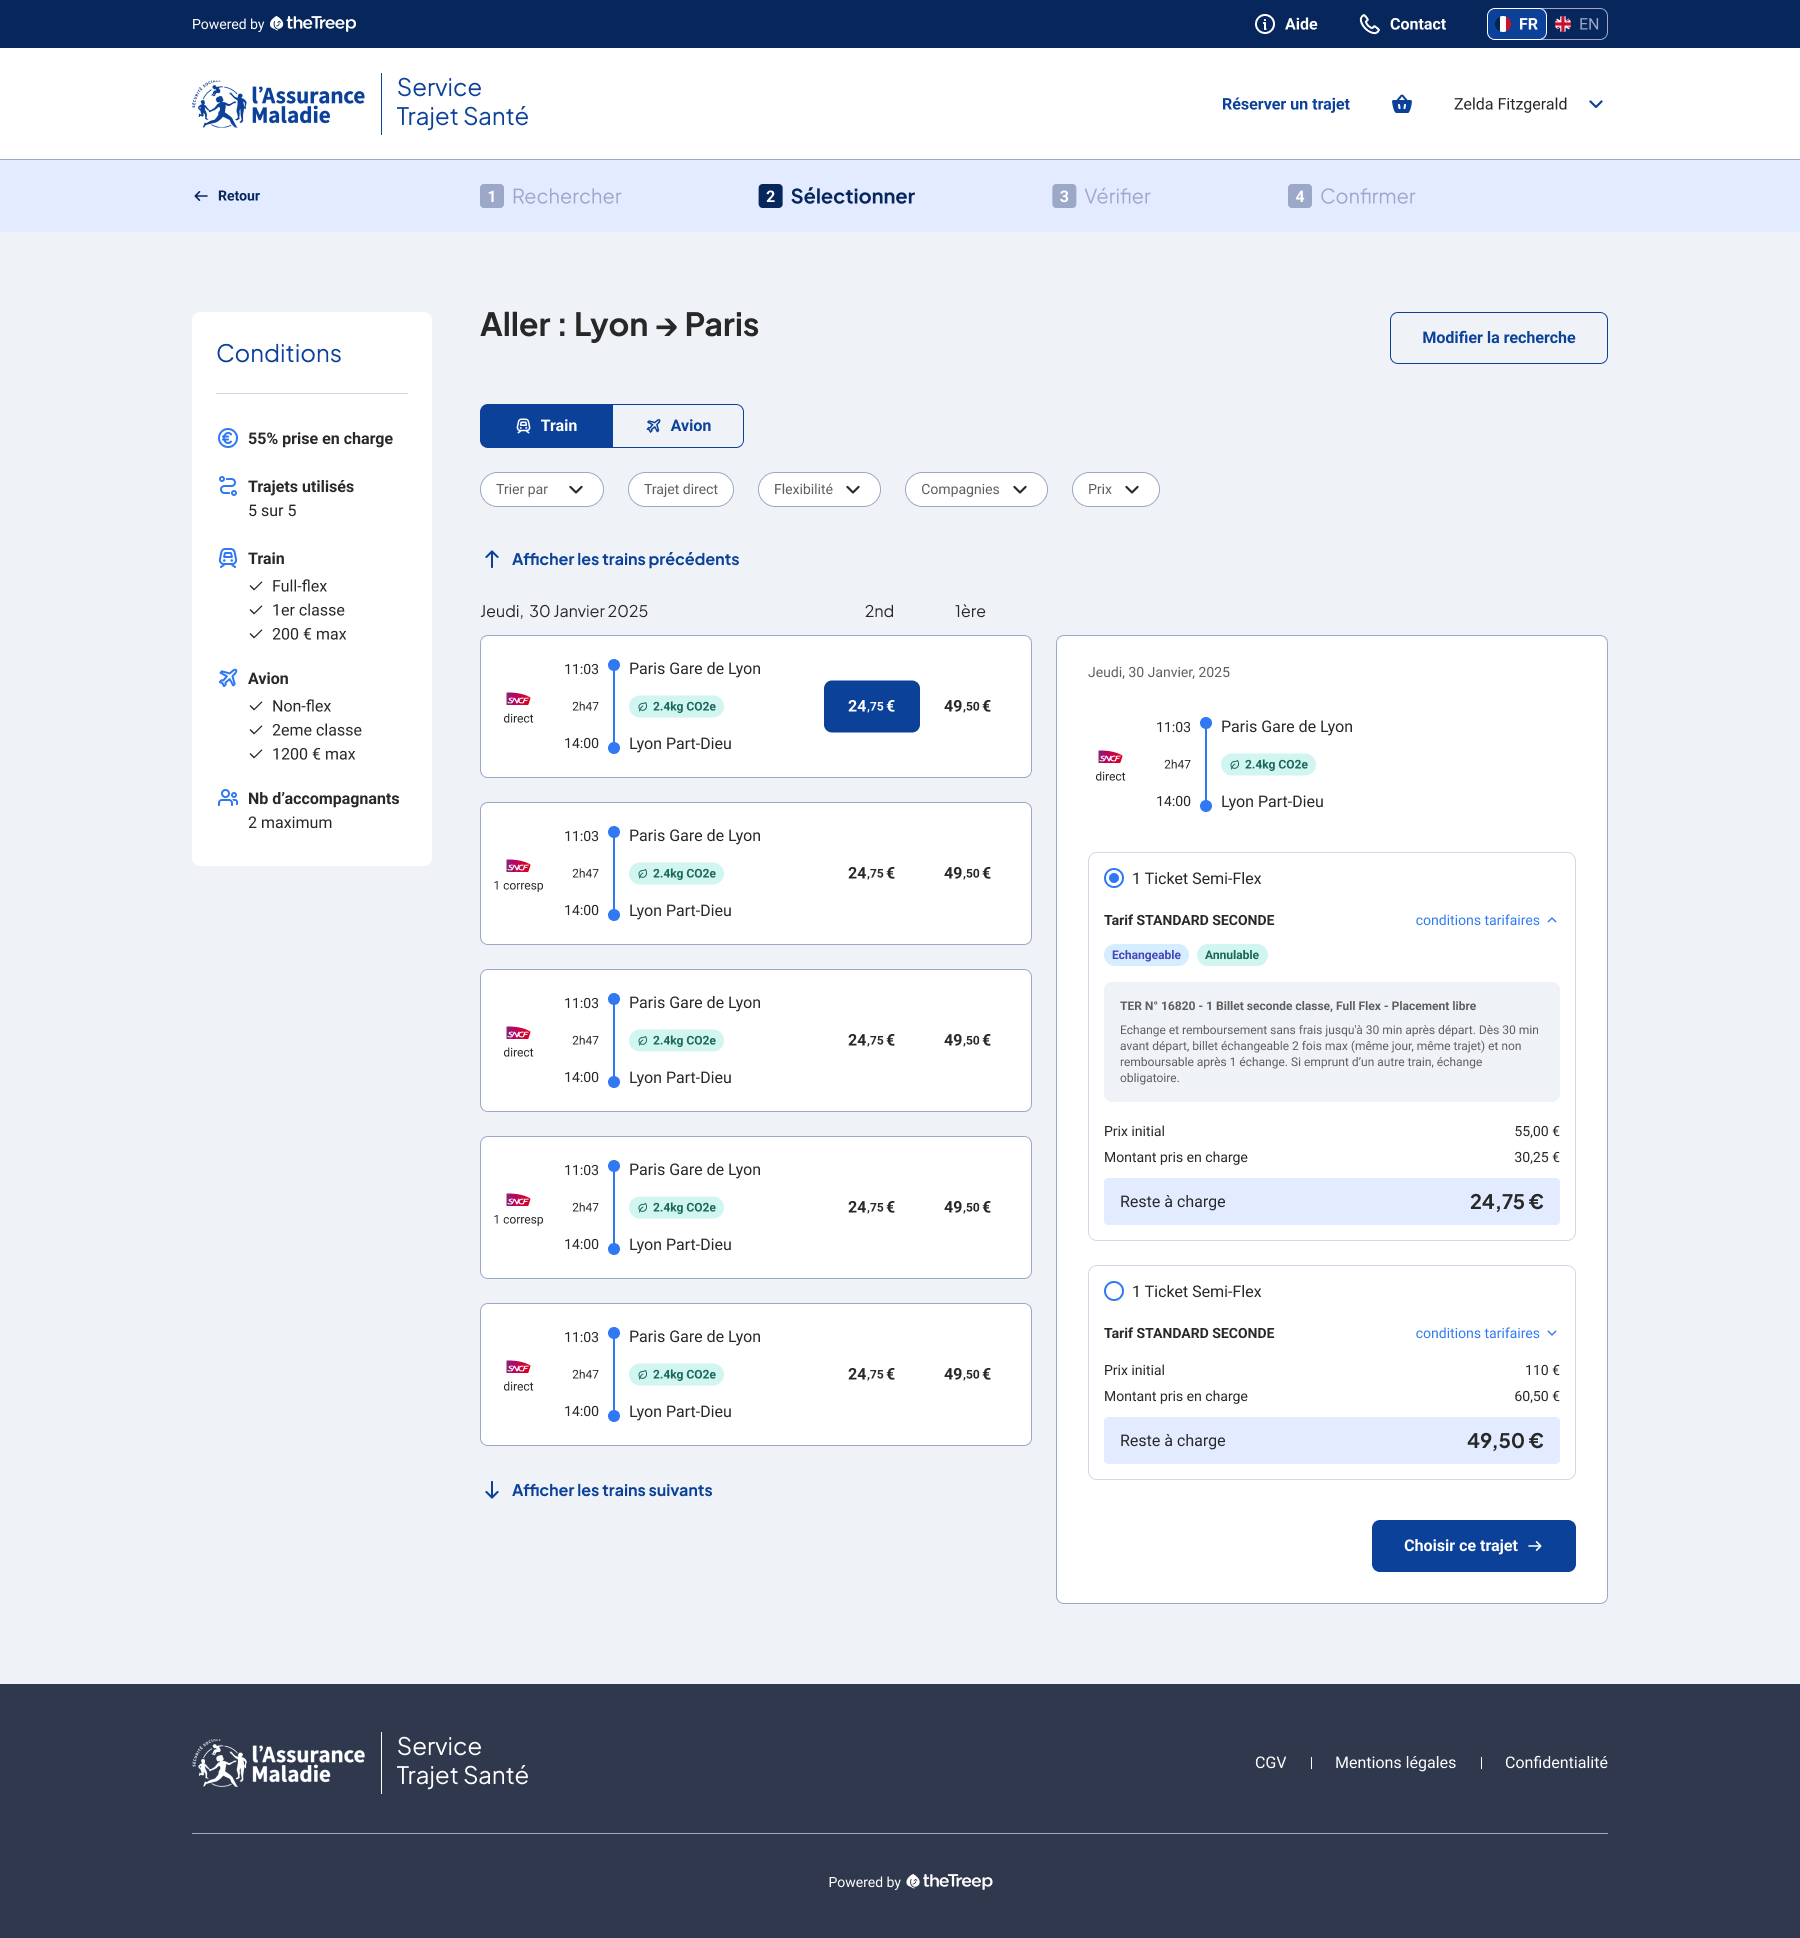Click the Train icon in Conditions panel

pyautogui.click(x=228, y=558)
